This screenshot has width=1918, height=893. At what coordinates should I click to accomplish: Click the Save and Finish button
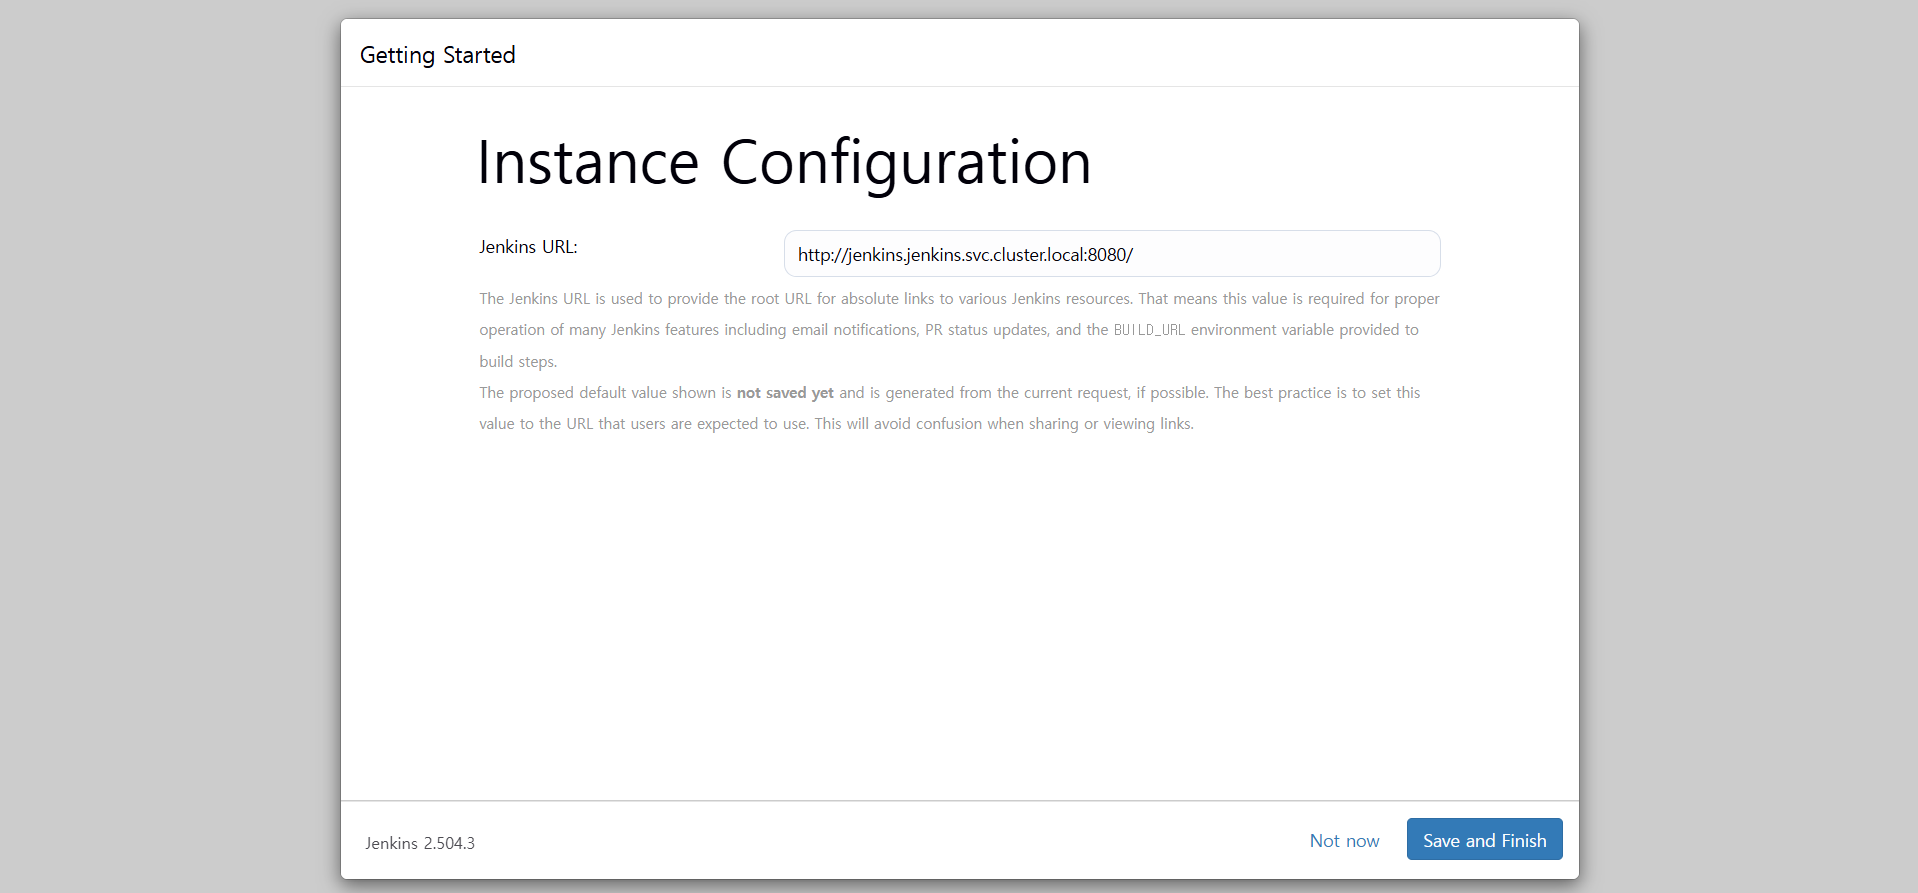click(x=1484, y=840)
